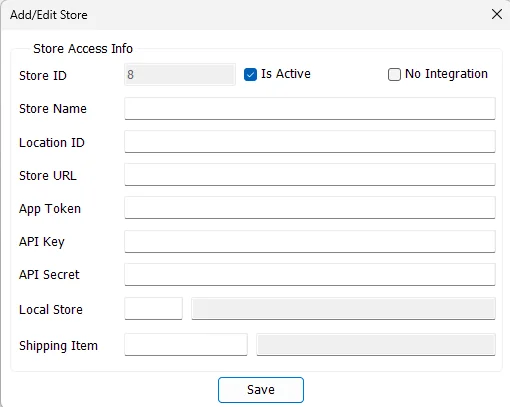Screen dimensions: 510x407
Task: Click the Location ID label
Action: [52, 143]
